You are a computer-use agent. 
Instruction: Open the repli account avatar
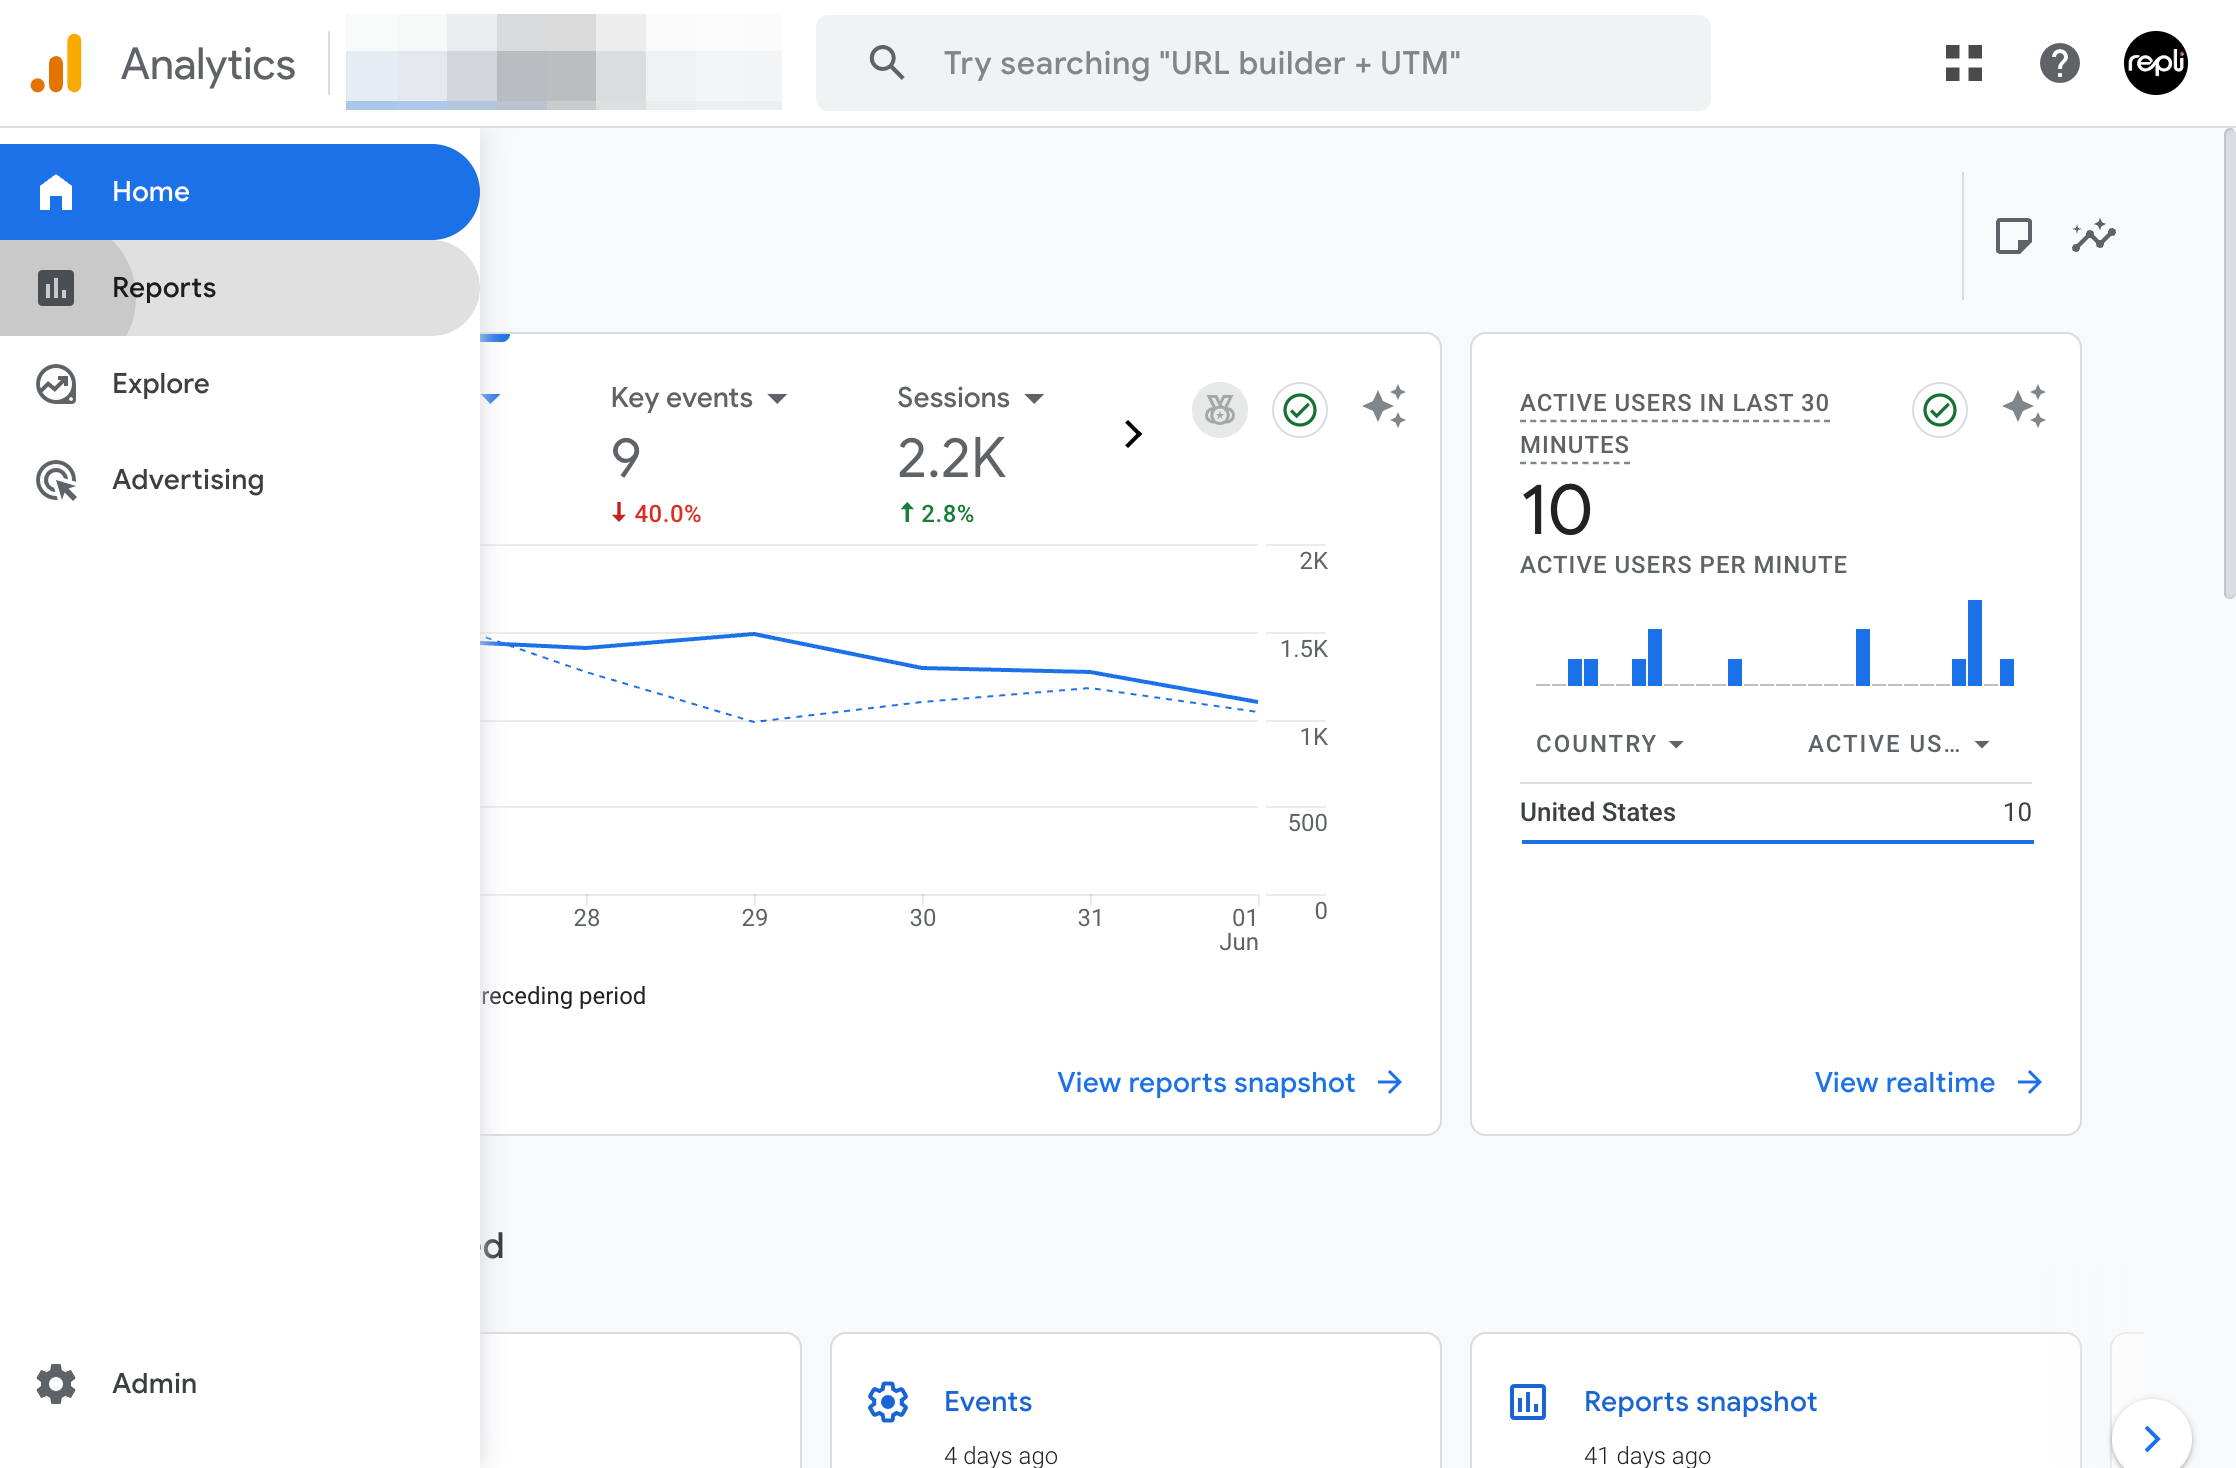[2156, 63]
